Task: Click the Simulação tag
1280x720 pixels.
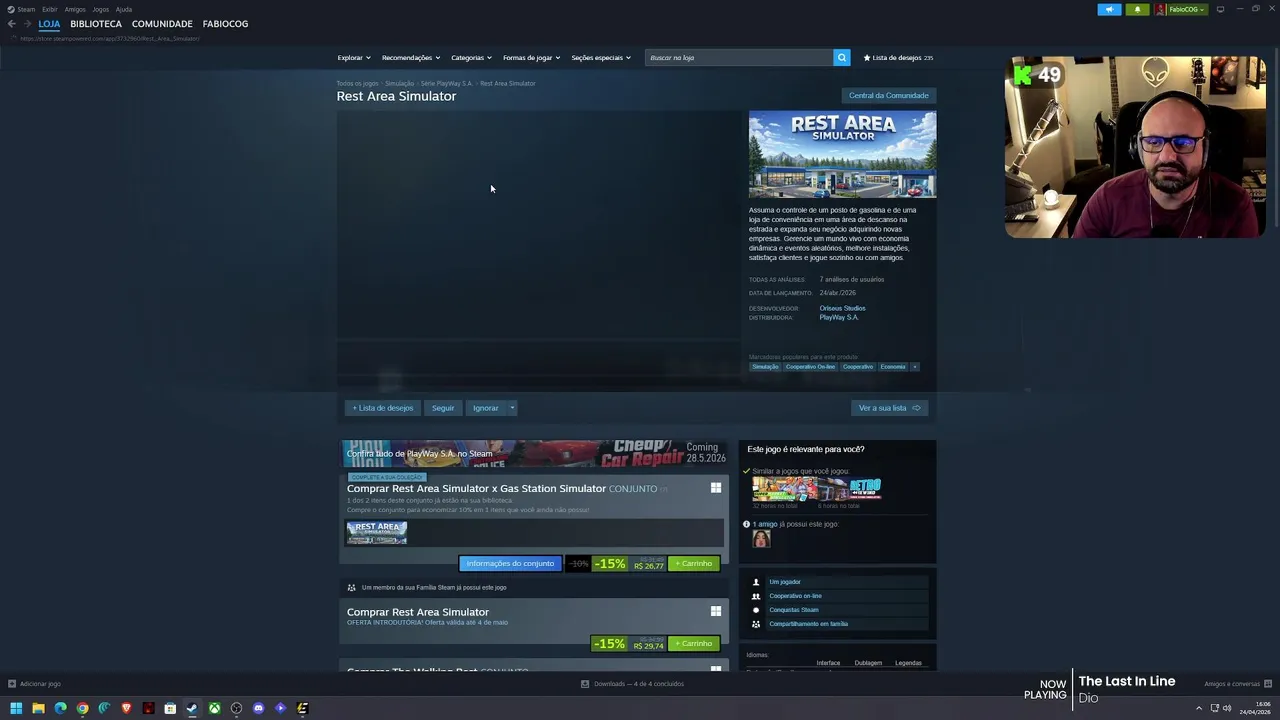Action: [765, 367]
